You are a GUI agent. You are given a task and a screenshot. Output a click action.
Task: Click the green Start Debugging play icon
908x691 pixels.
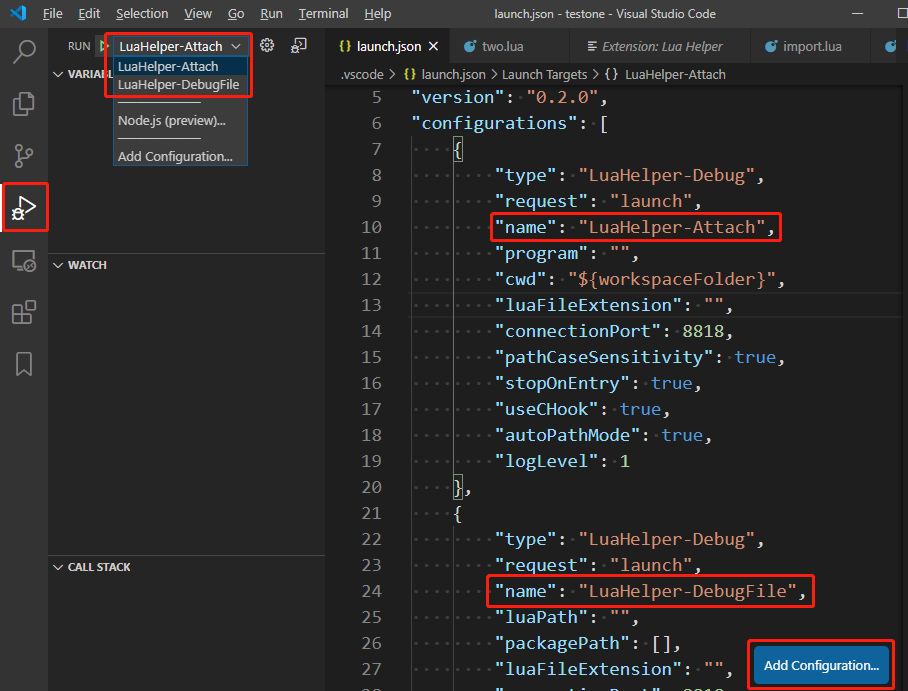[103, 46]
